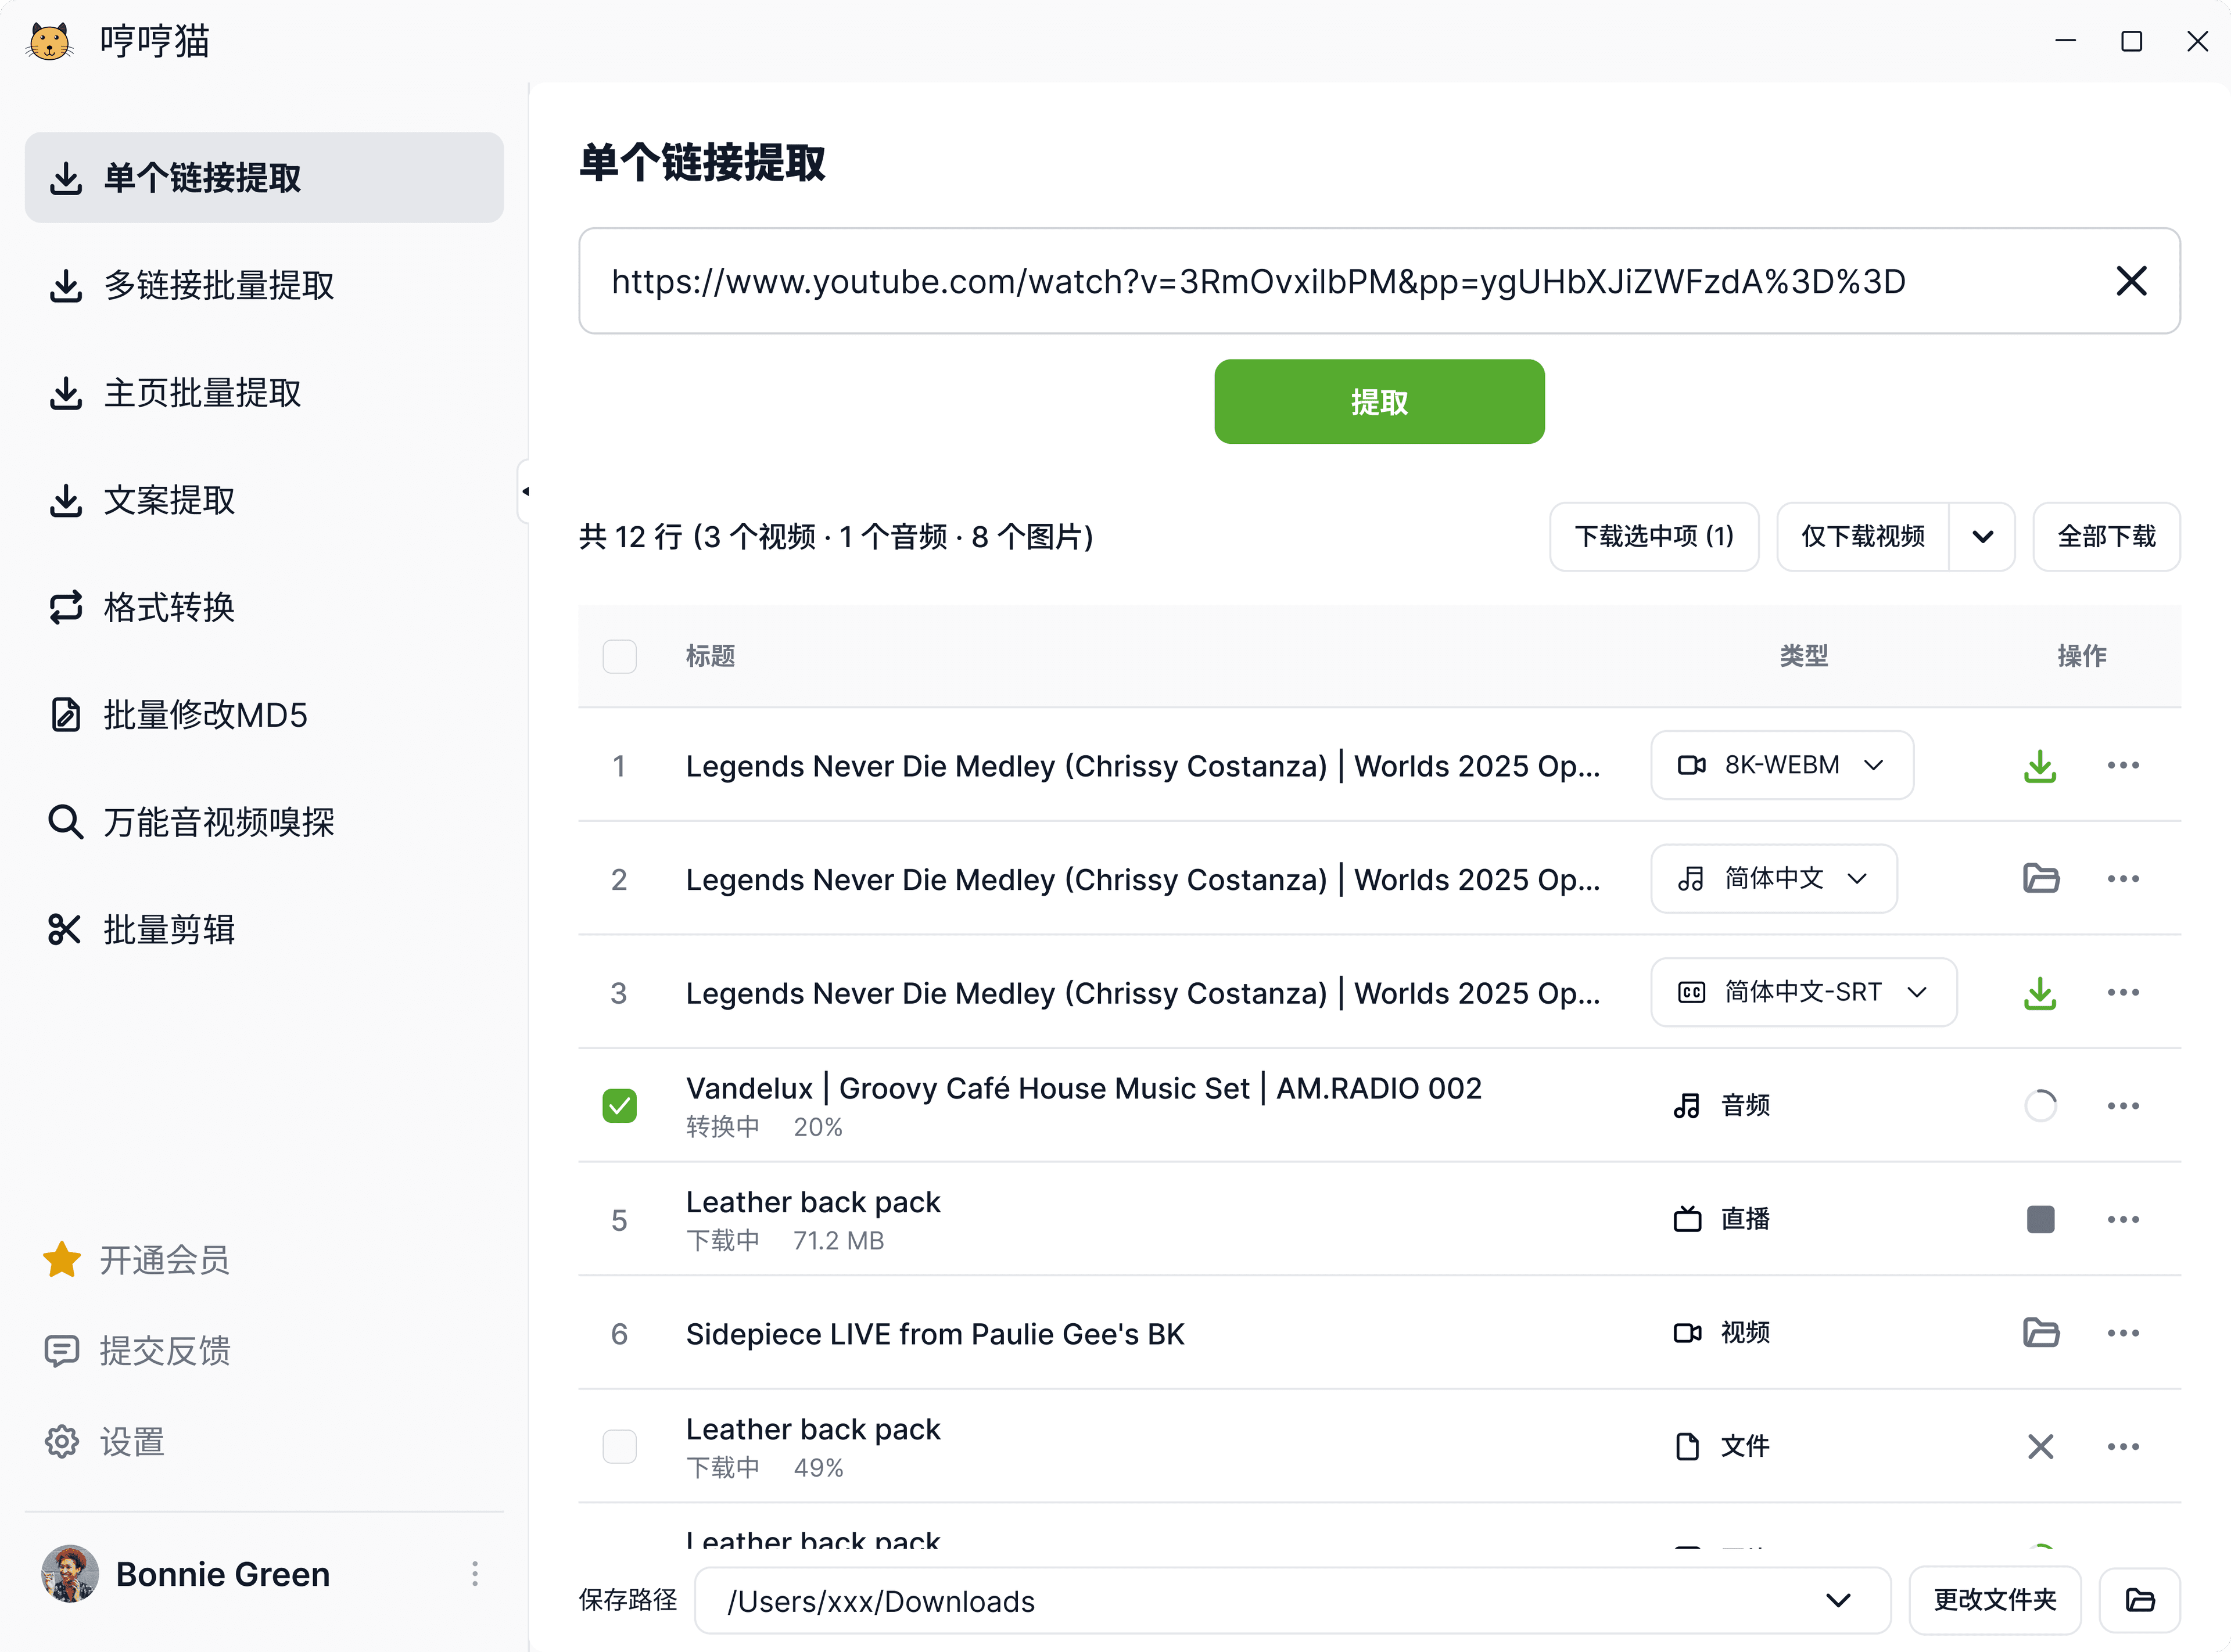
Task: Click 下载选中项 (1) button
Action: click(1654, 537)
